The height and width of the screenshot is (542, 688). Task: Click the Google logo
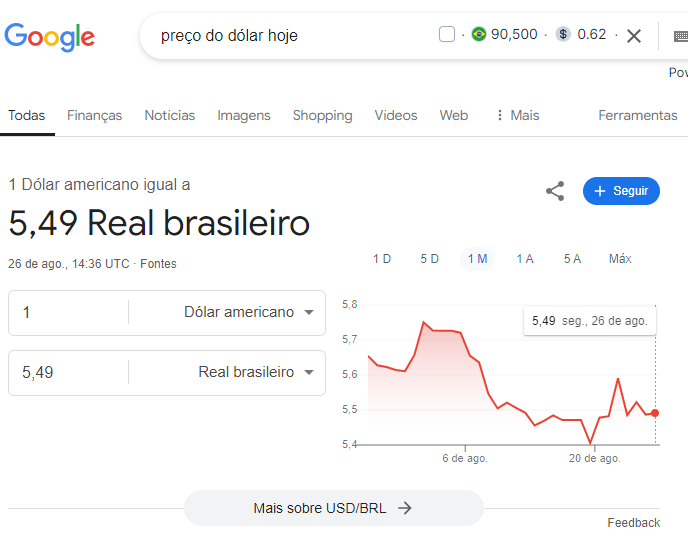click(50, 37)
